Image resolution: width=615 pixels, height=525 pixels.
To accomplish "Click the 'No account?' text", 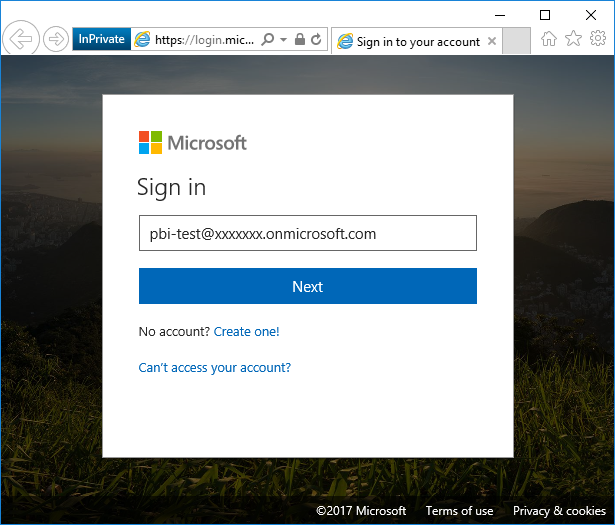I will click(x=175, y=332).
